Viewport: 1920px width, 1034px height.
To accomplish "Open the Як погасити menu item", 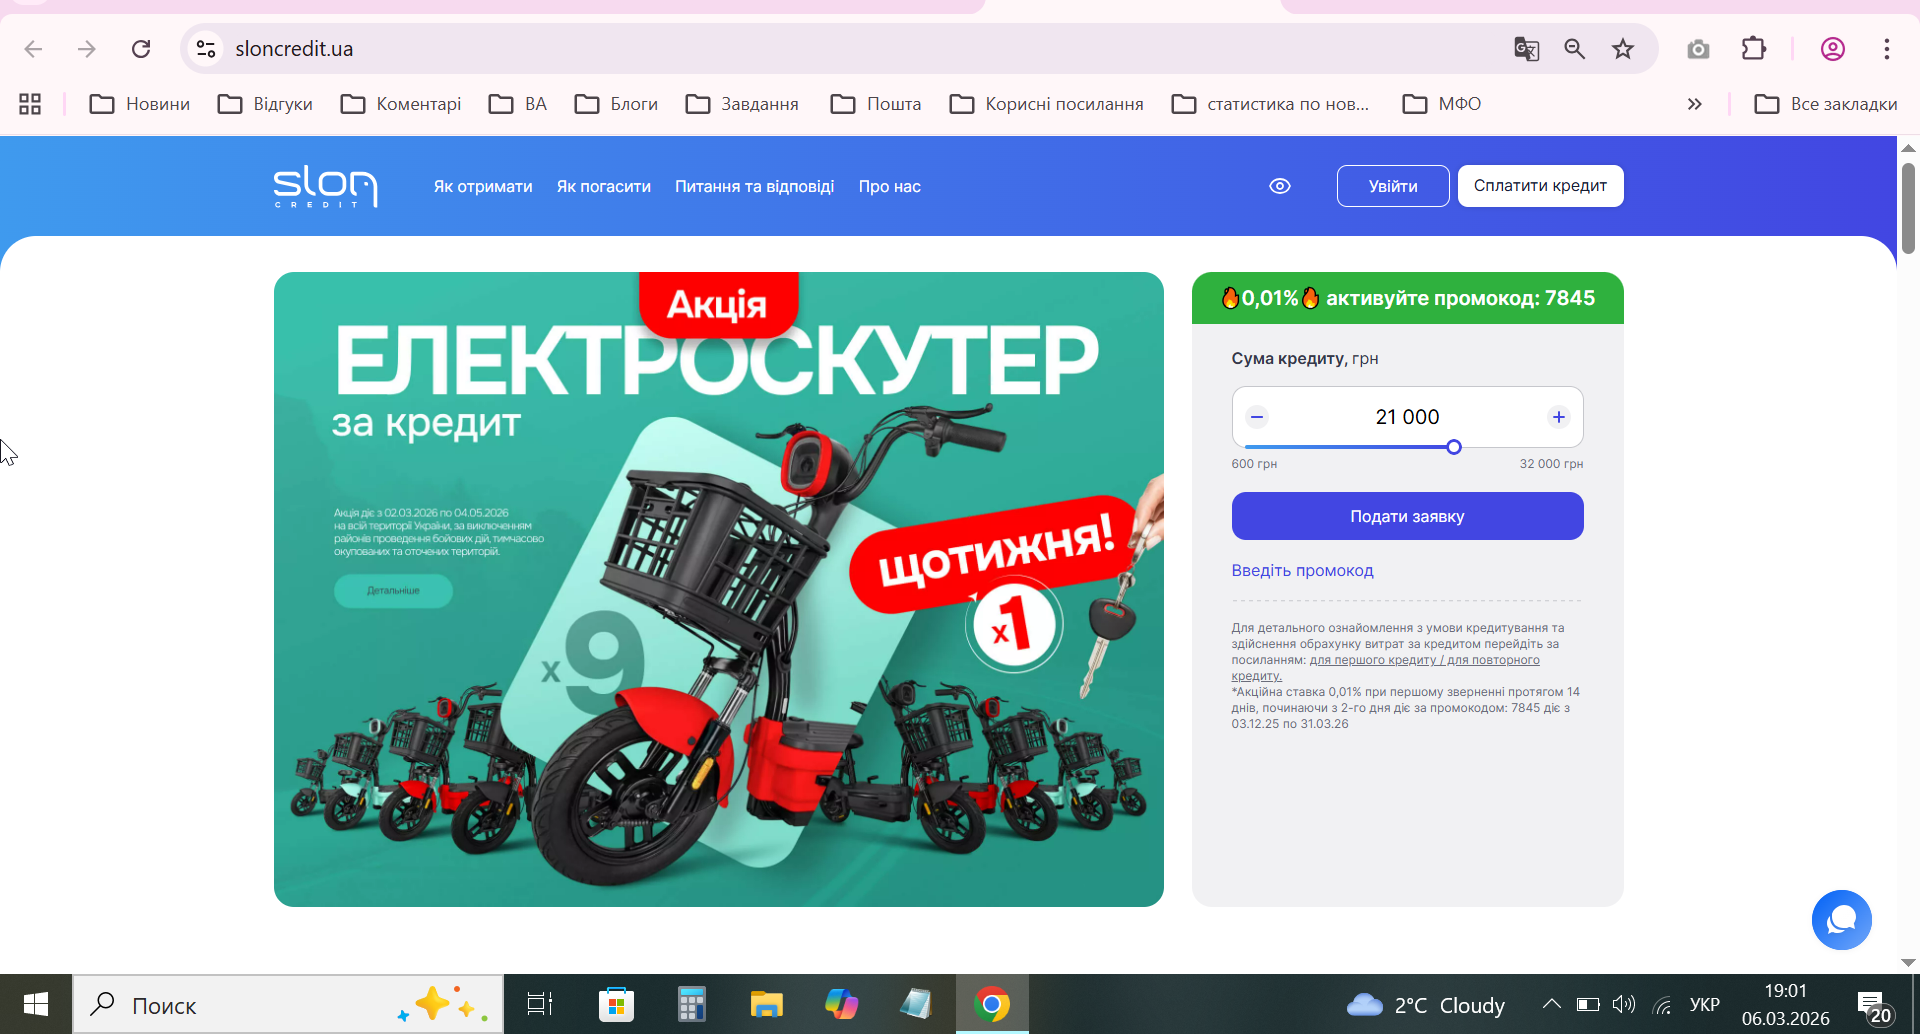I will (604, 187).
